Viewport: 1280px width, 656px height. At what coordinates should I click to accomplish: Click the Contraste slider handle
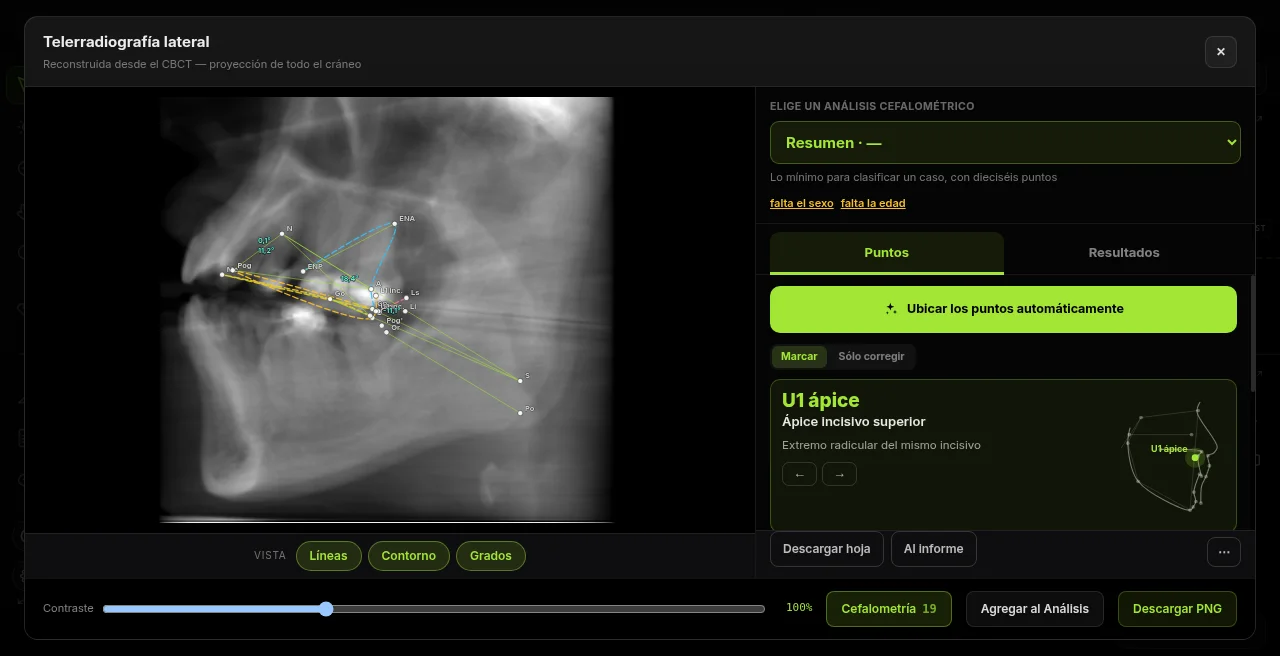(326, 609)
